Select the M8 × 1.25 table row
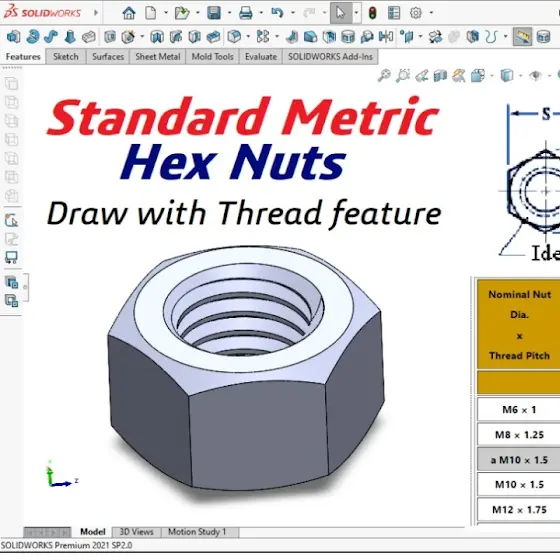This screenshot has width=560, height=560. click(x=519, y=435)
